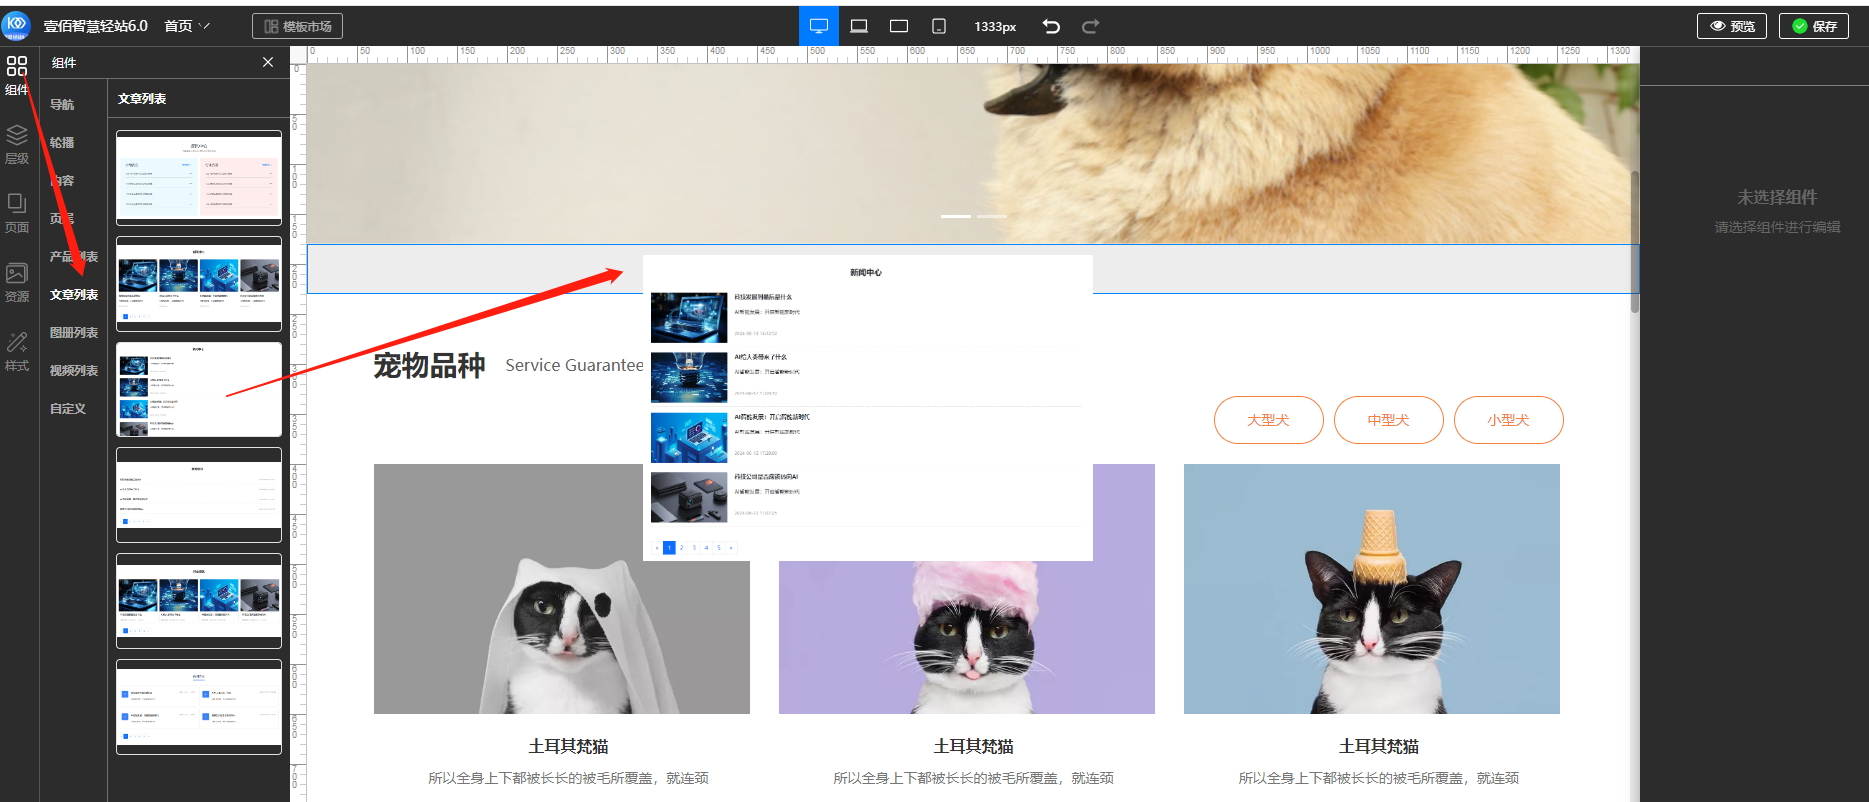Click page 1 in news pagination
Viewport: 1869px width, 802px height.
point(669,548)
